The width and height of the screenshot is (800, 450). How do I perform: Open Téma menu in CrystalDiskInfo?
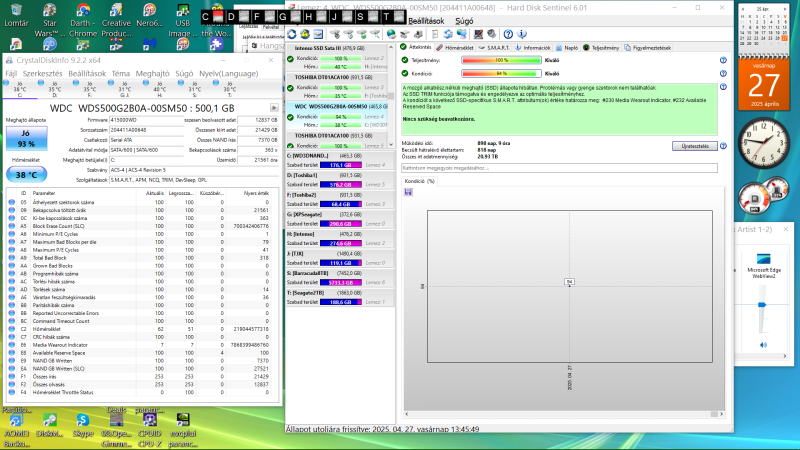pos(121,73)
